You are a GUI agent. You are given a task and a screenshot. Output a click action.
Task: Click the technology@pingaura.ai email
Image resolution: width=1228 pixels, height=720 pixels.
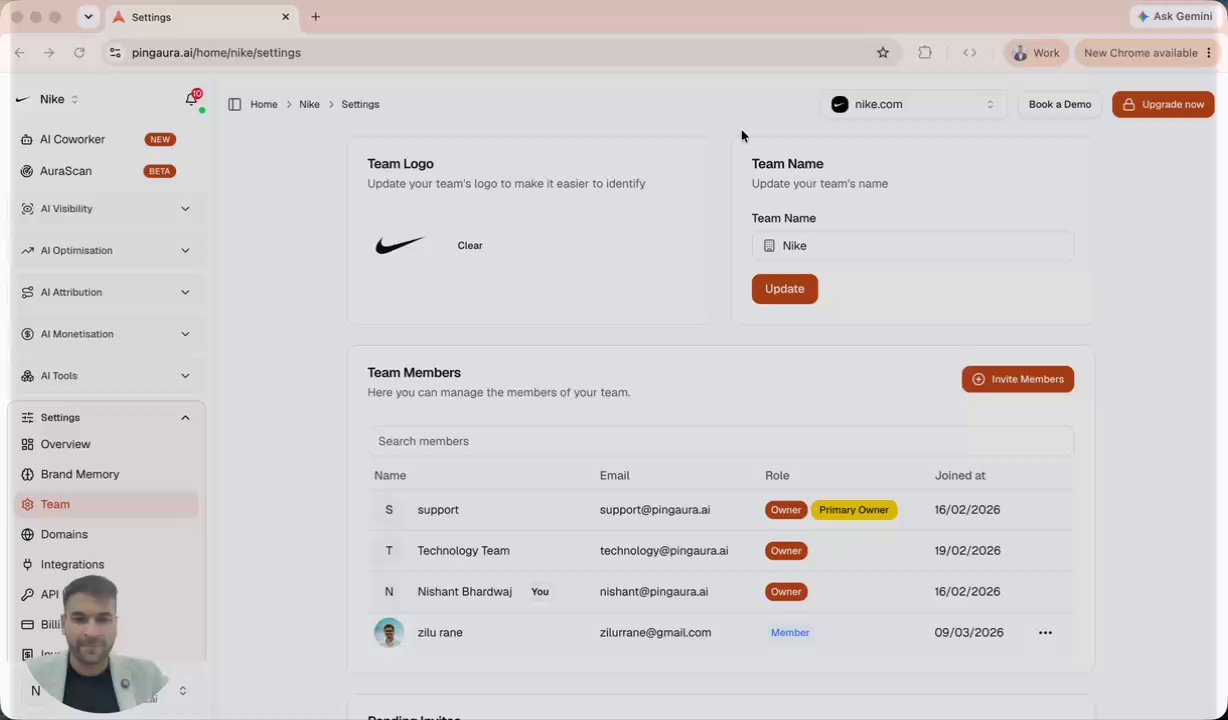point(664,551)
